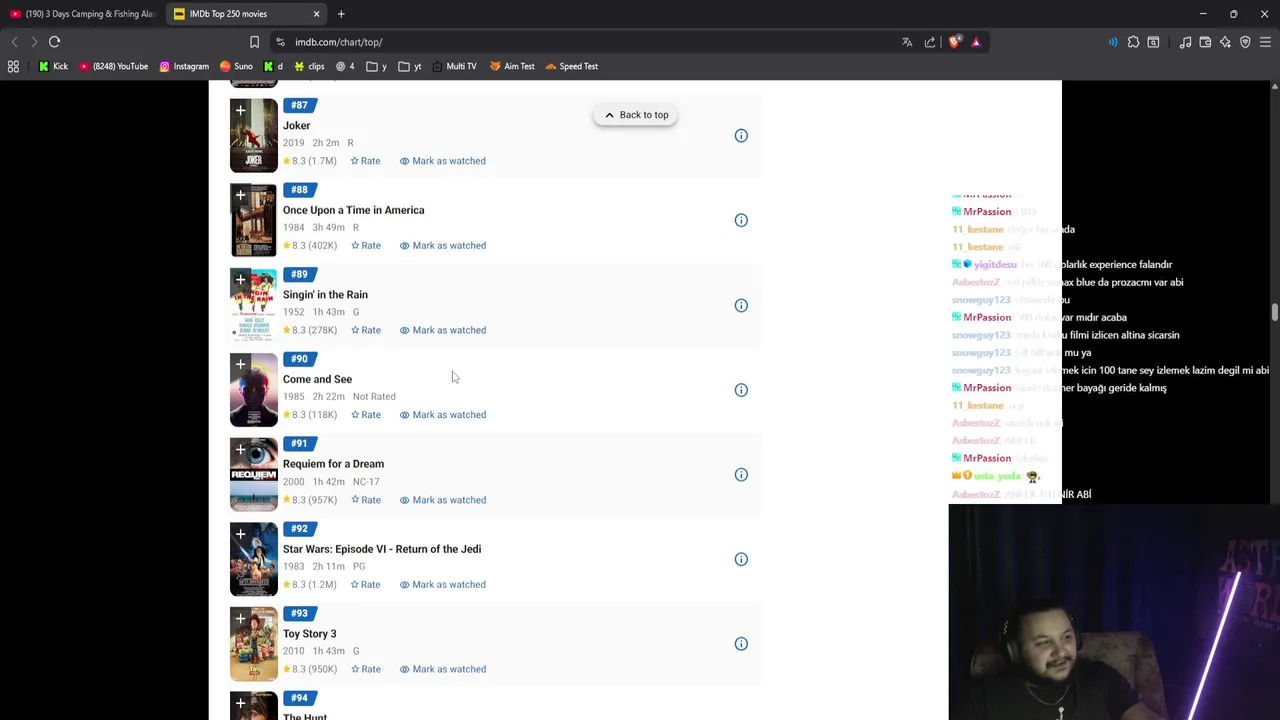Open Requiem for a Dream title link
The width and height of the screenshot is (1280, 720).
(333, 464)
